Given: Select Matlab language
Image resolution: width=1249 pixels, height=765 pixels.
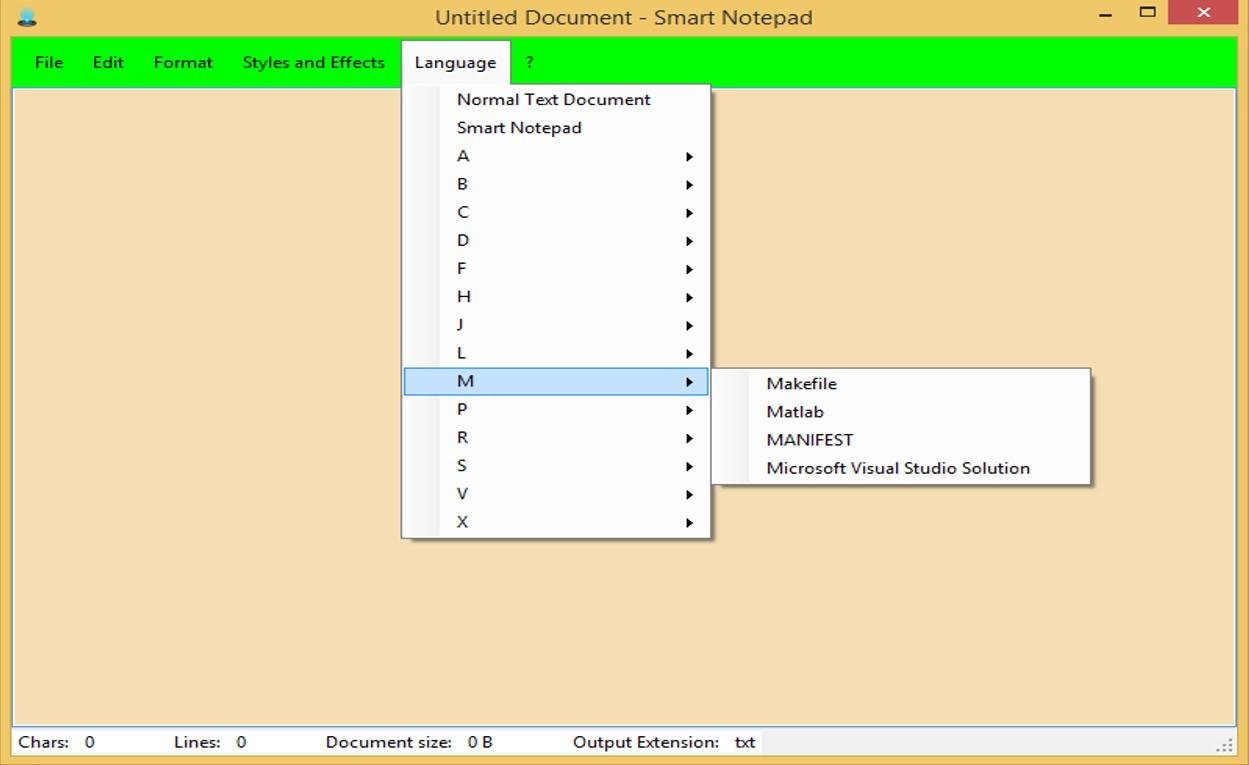Looking at the screenshot, I should (794, 411).
